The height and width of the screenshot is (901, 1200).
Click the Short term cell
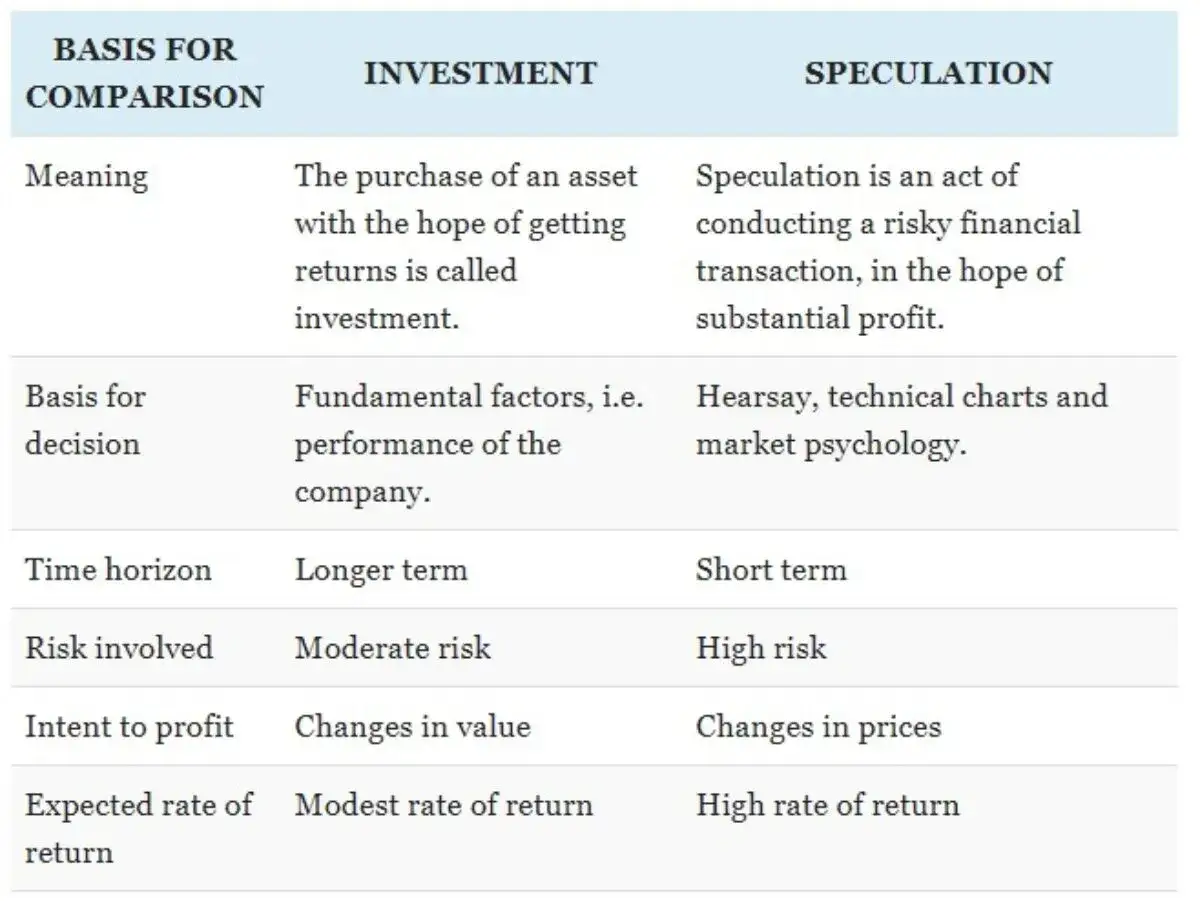coord(771,570)
